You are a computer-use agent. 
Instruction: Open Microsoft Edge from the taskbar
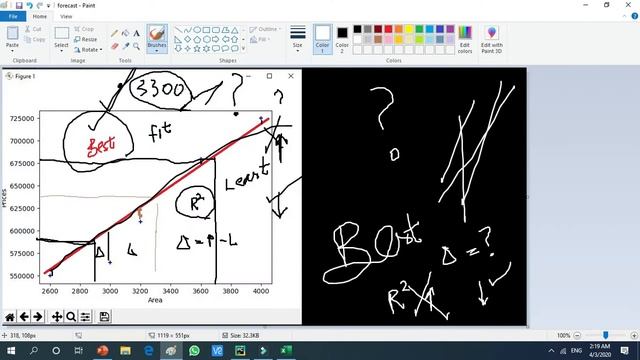(x=149, y=351)
